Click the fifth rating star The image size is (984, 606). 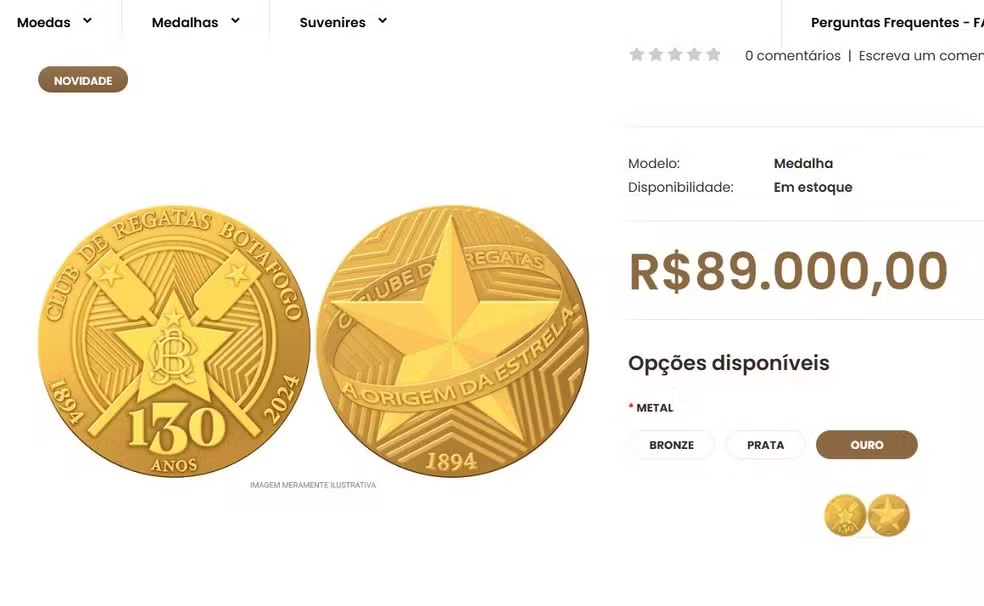(713, 55)
